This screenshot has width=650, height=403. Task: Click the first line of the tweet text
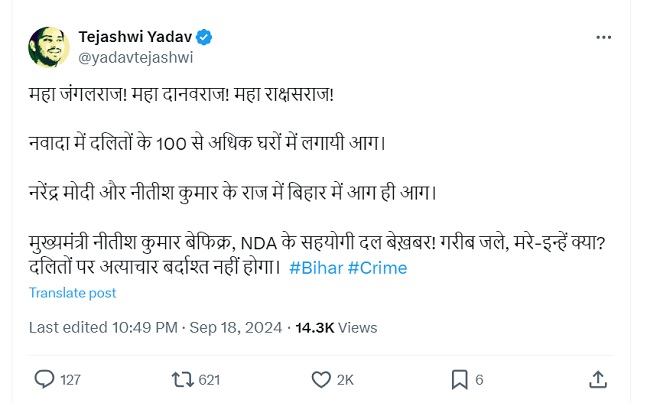pyautogui.click(x=180, y=93)
